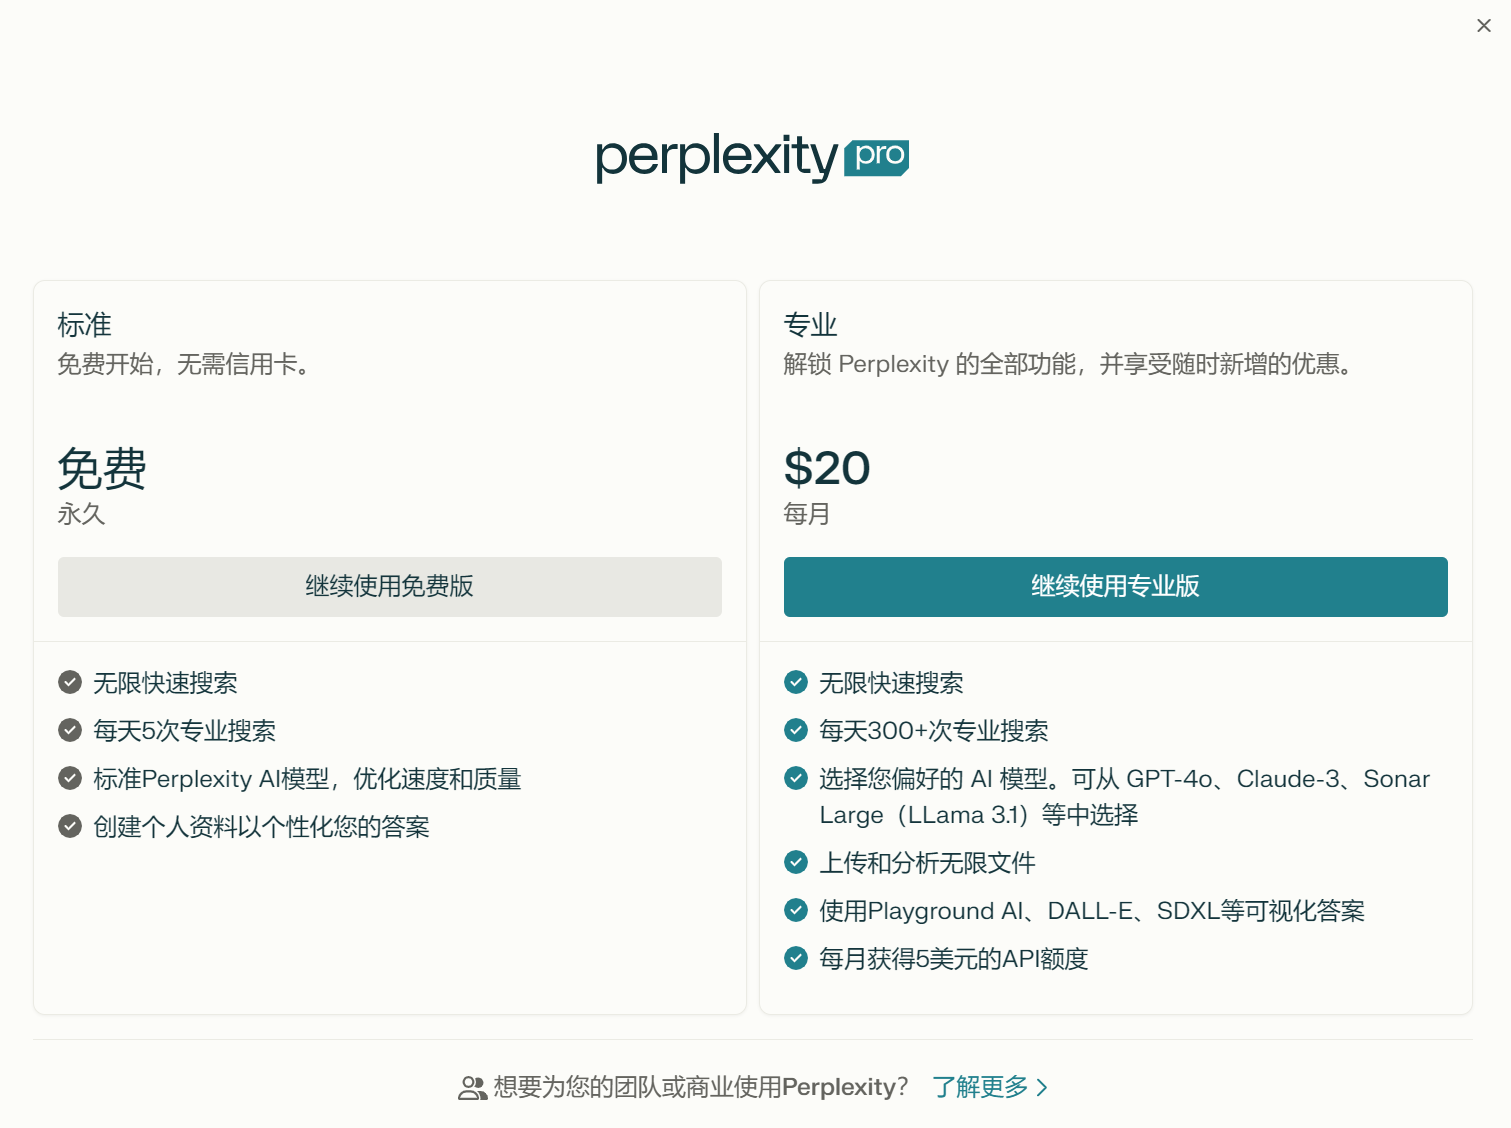Click teal checkmark beside 上传和分析无限文件

coord(796,862)
